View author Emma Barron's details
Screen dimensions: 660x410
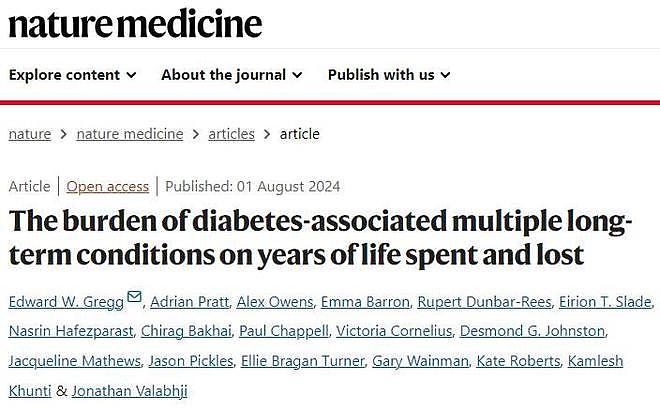coord(365,302)
